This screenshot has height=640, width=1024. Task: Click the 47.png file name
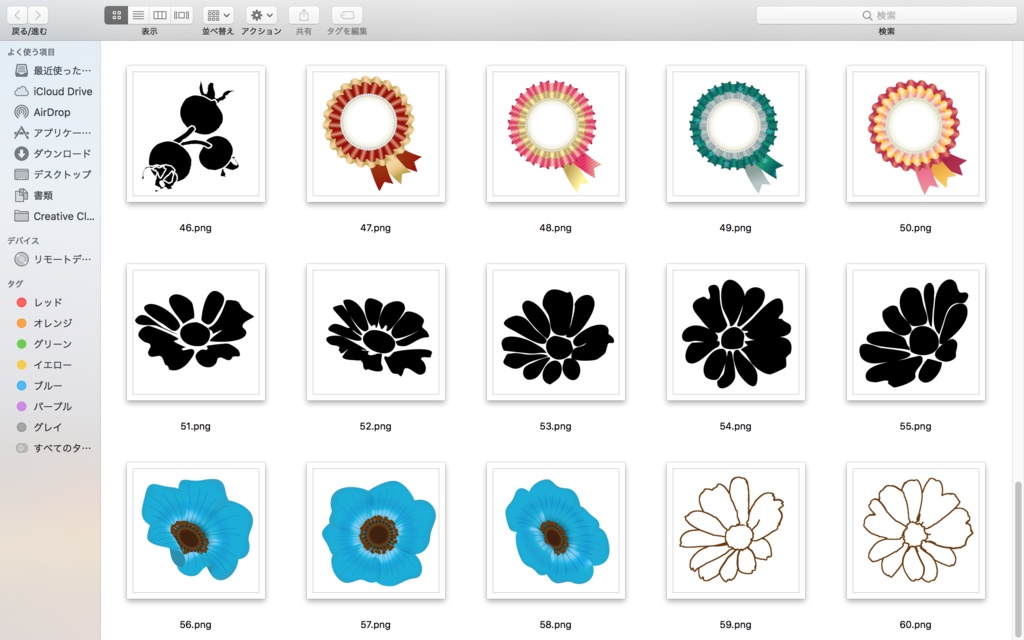point(376,228)
